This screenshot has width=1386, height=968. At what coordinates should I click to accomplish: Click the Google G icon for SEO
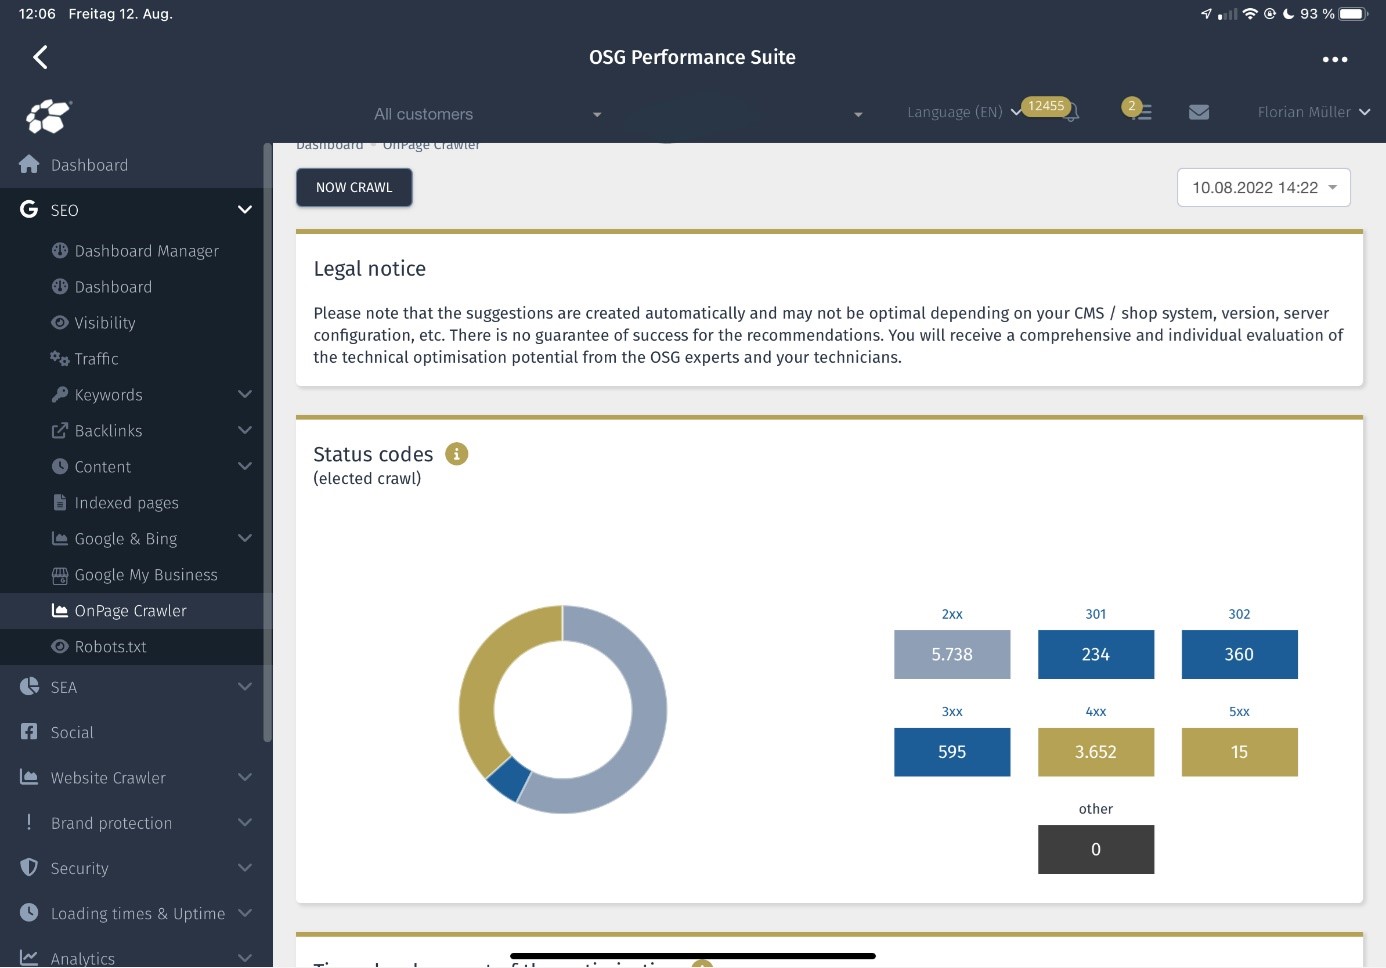29,209
